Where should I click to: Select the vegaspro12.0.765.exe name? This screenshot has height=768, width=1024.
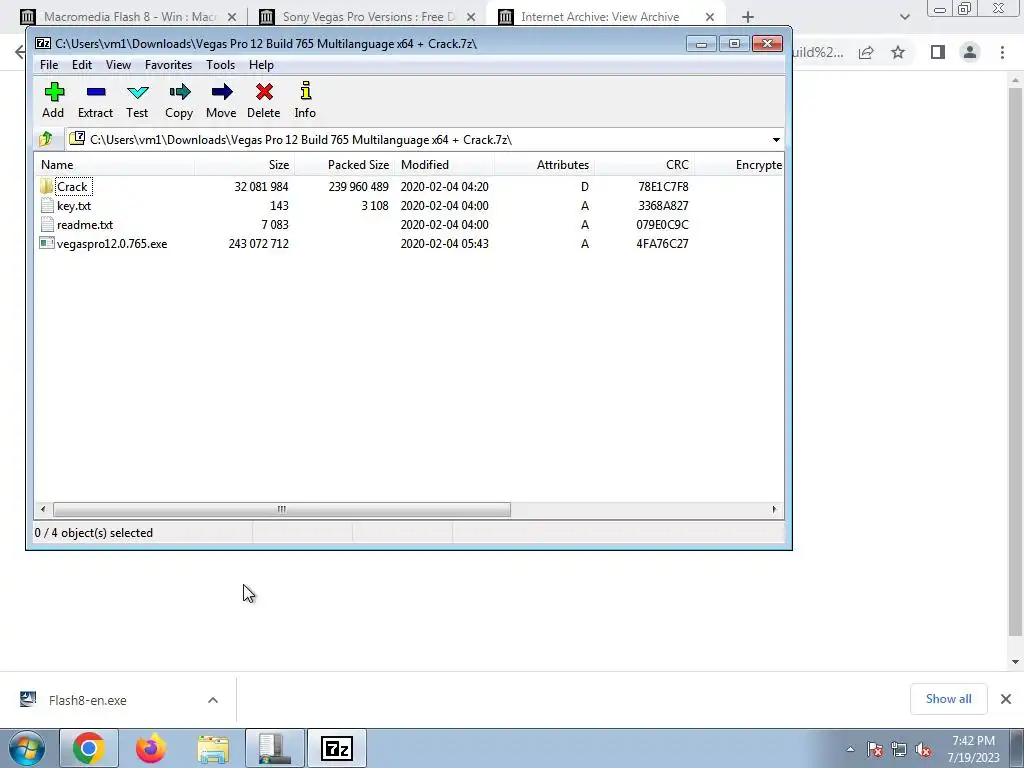click(112, 244)
